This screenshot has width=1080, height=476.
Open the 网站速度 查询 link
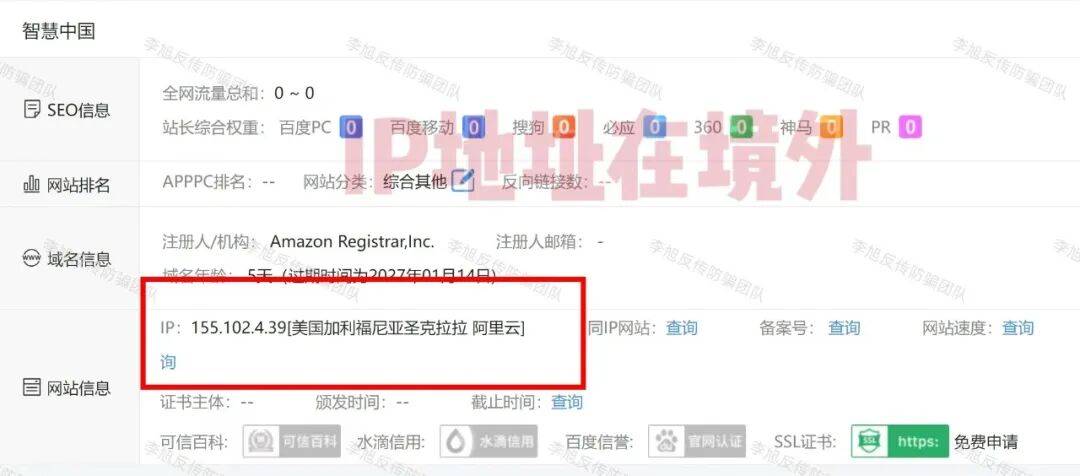click(x=1017, y=328)
